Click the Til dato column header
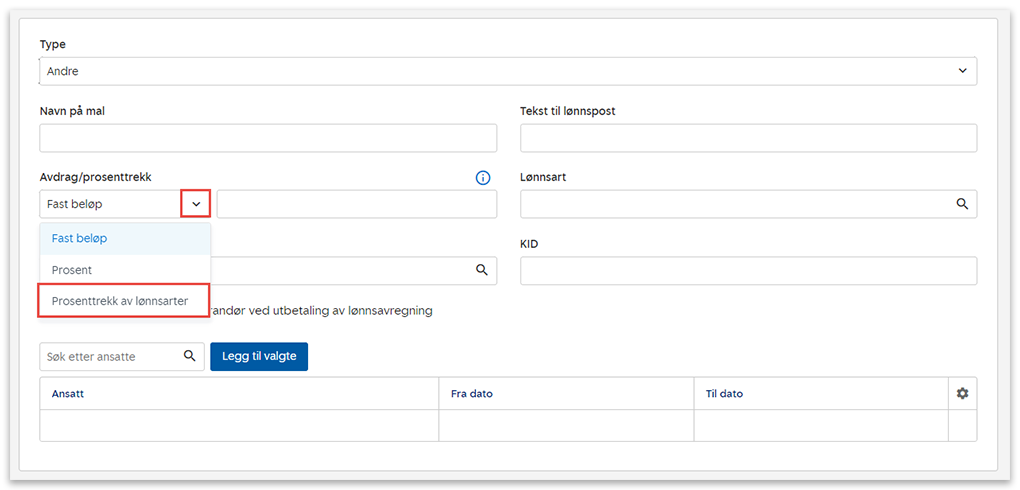Image resolution: width=1020 pixels, height=490 pixels. click(724, 394)
